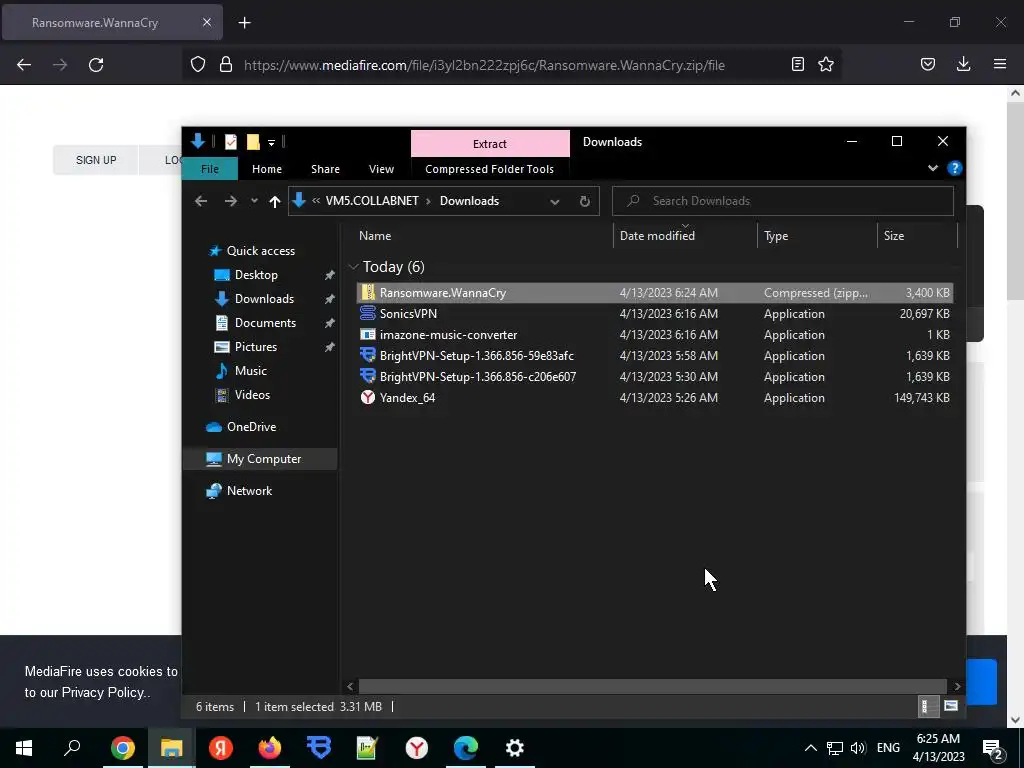Click Explorer horizontal scrollbar
1024x768 pixels.
click(652, 686)
